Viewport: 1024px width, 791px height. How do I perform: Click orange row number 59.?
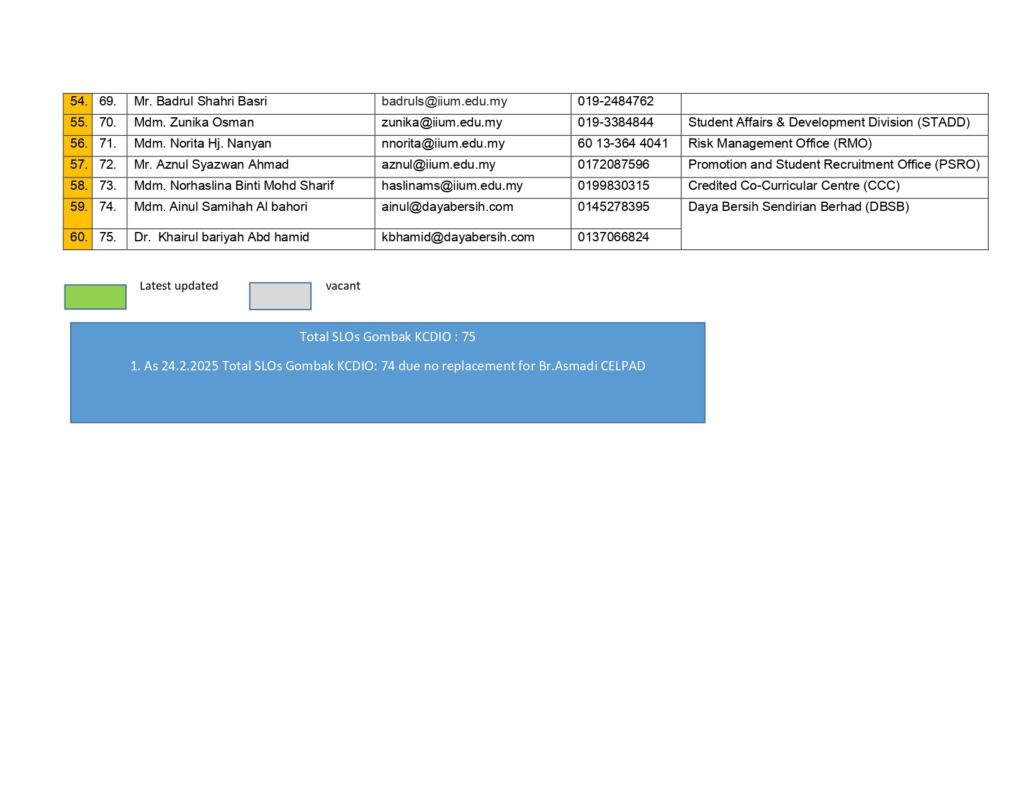78,213
